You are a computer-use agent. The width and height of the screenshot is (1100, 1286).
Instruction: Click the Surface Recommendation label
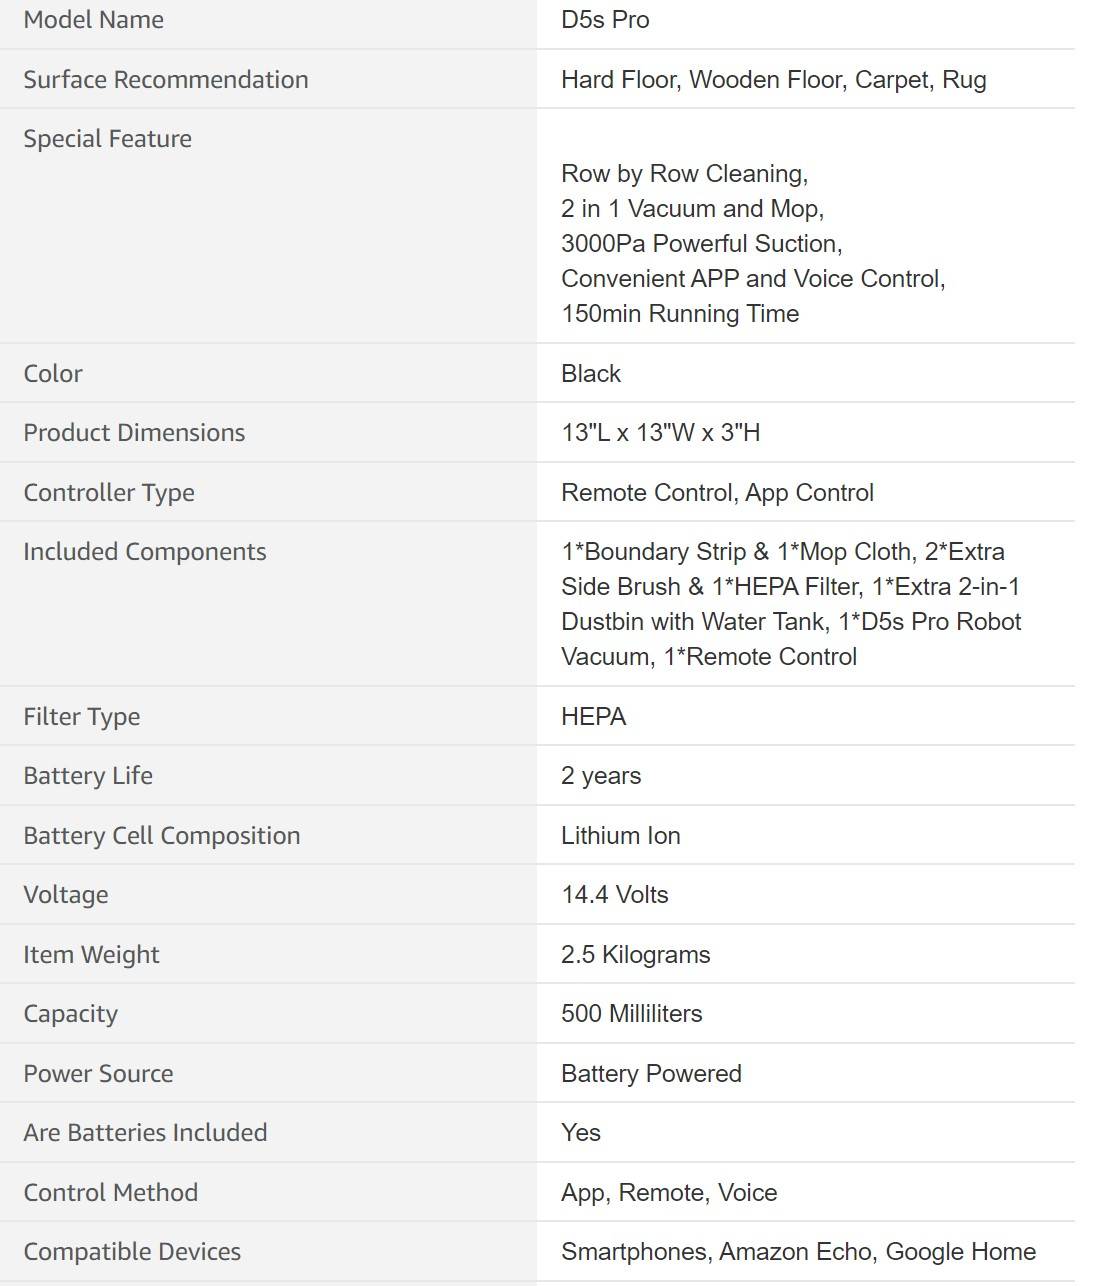166,80
